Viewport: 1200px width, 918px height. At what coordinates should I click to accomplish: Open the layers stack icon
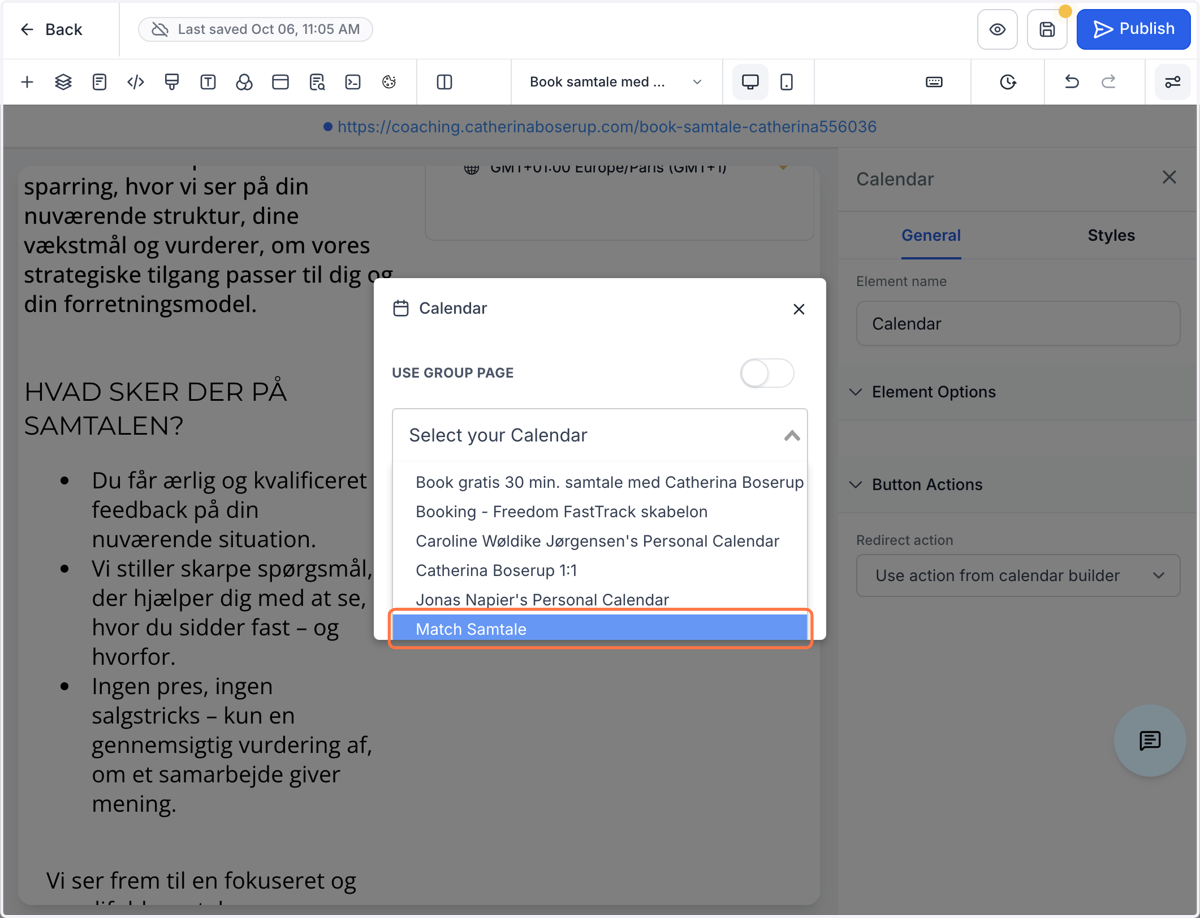click(x=63, y=82)
